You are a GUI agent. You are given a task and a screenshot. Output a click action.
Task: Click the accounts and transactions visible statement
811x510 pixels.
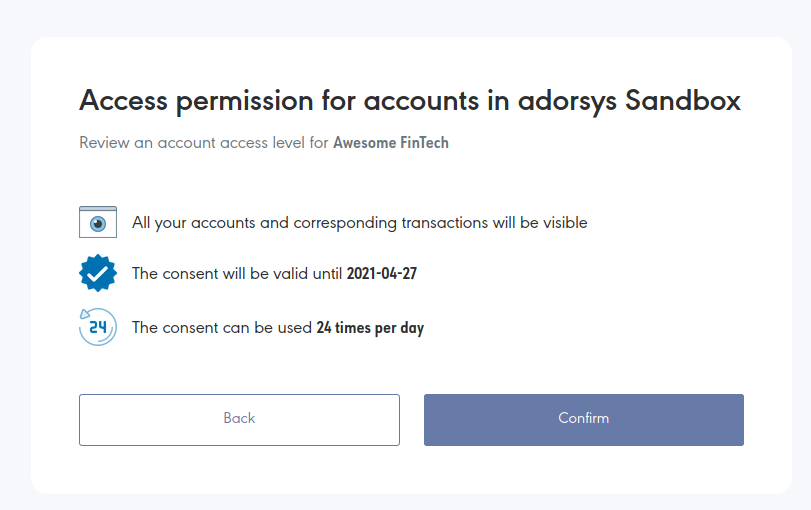(x=359, y=223)
